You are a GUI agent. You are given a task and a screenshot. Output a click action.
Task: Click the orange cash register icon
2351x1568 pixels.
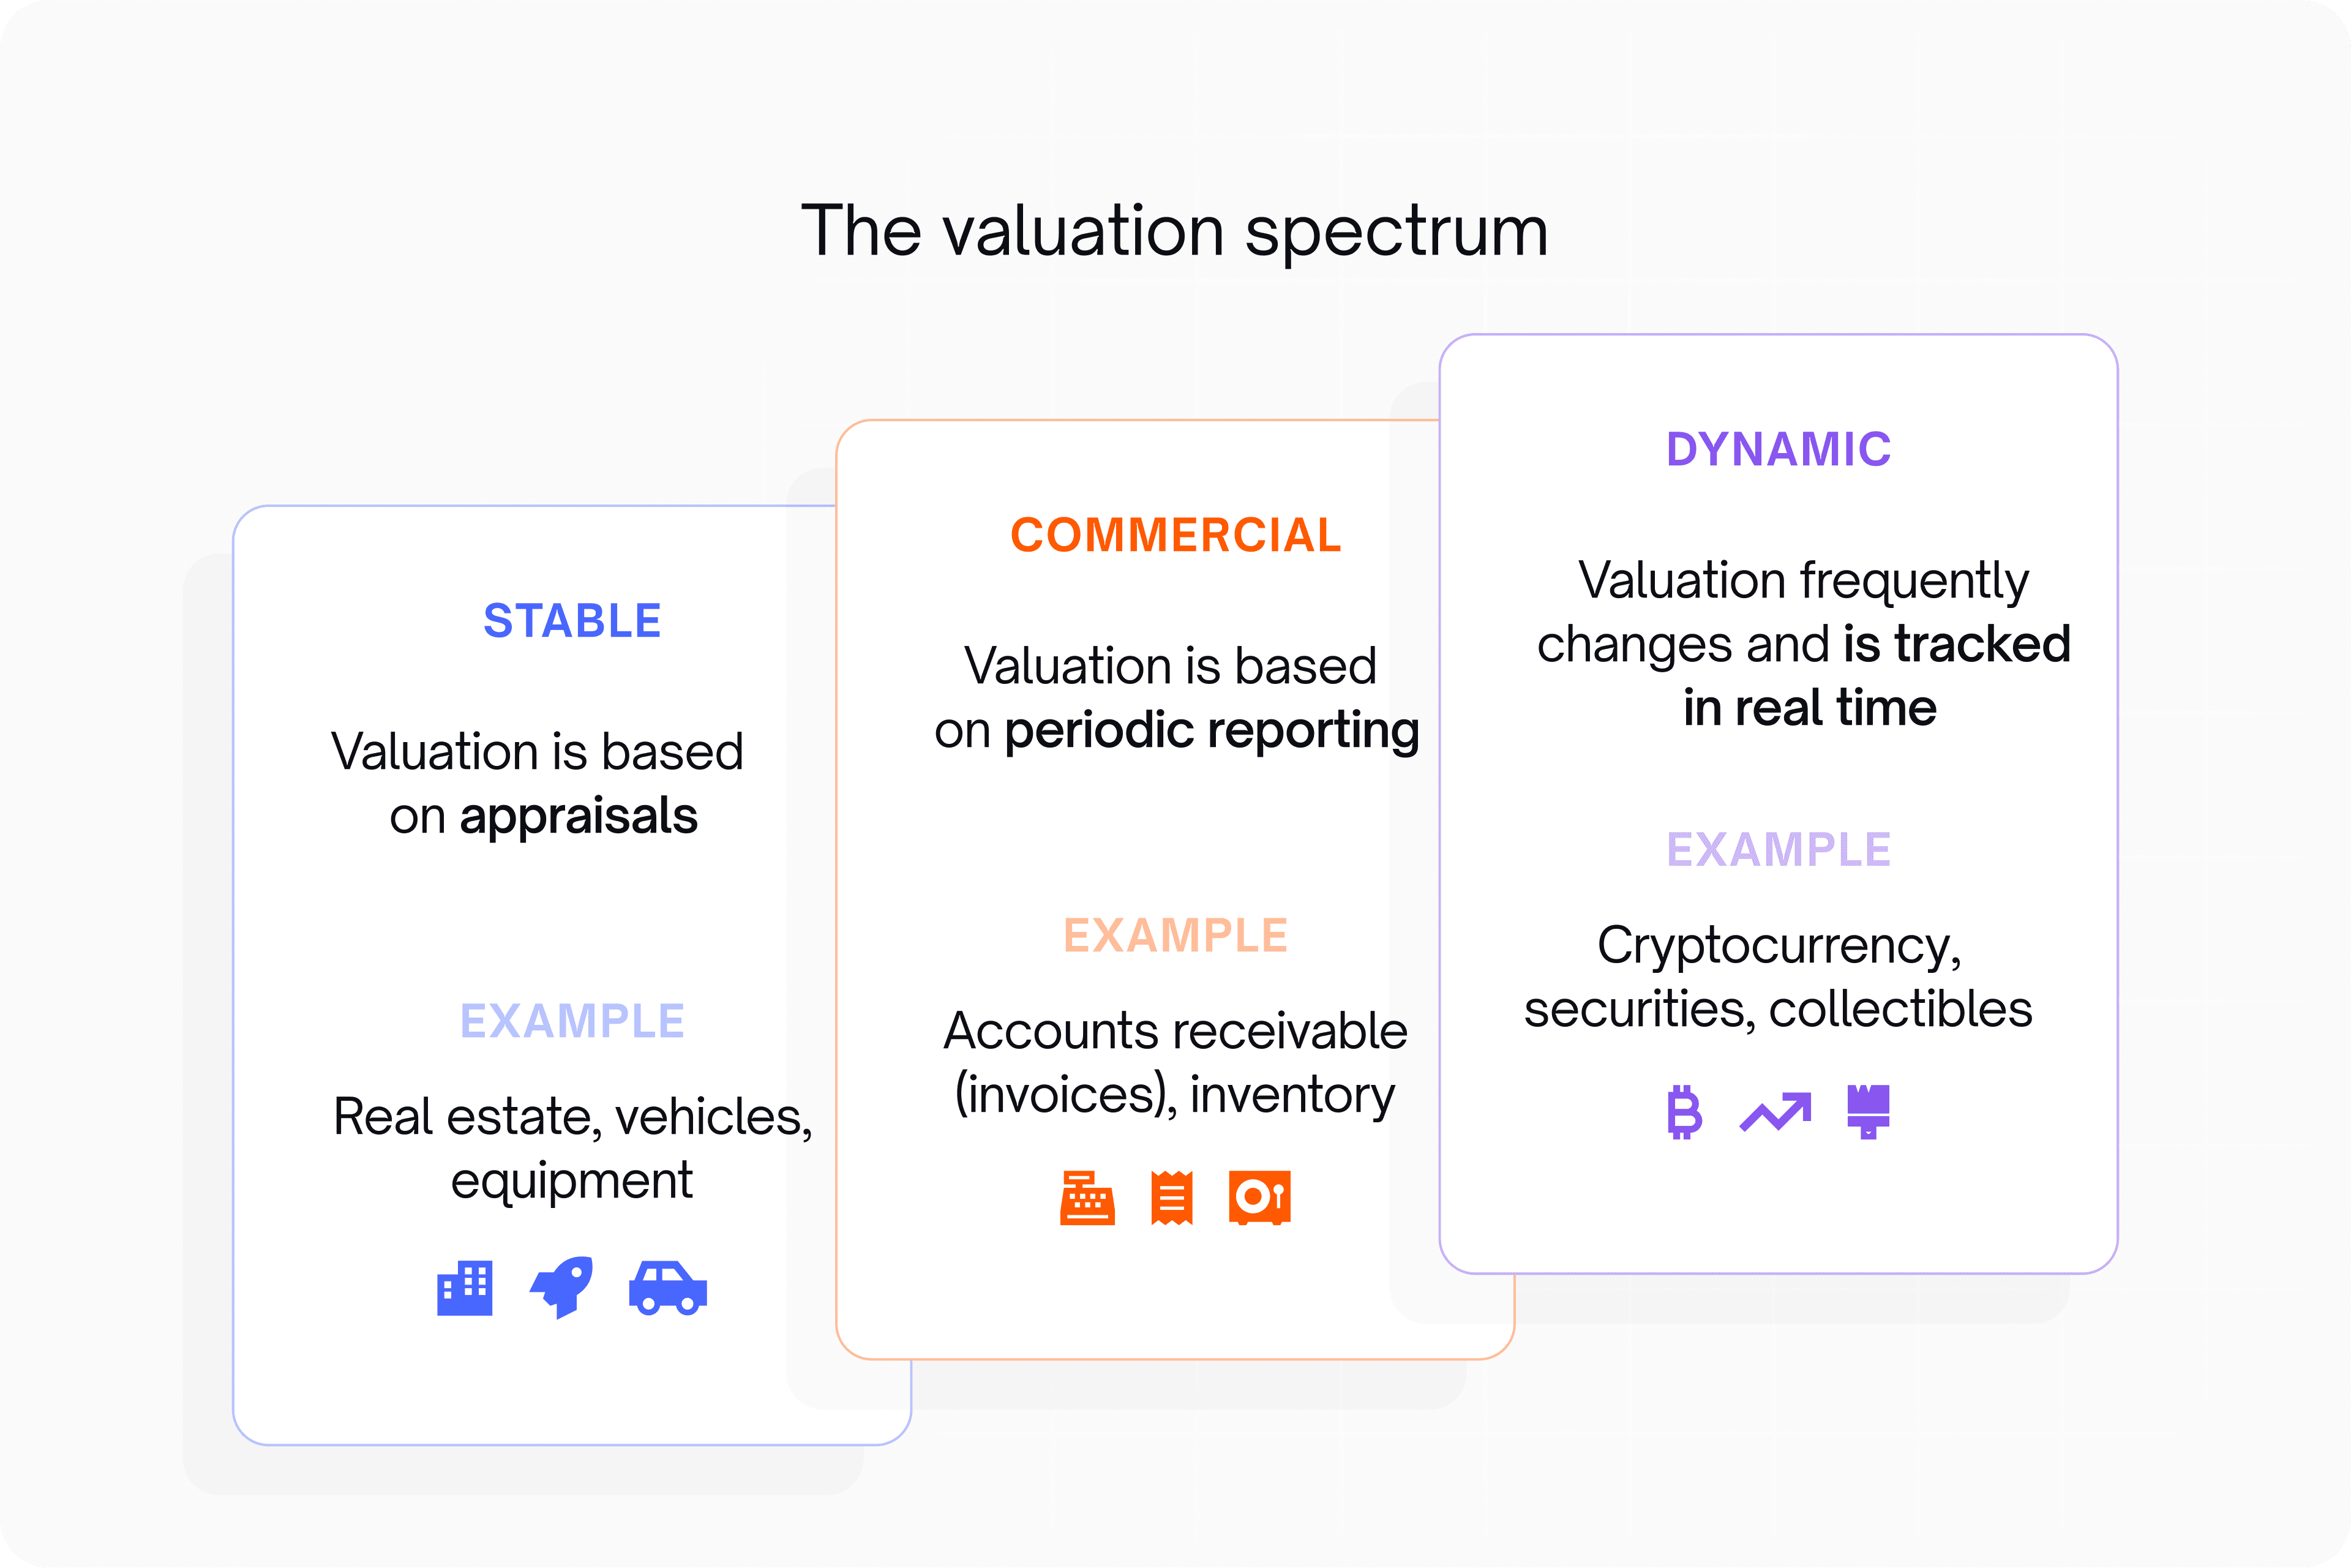[x=1088, y=1198]
